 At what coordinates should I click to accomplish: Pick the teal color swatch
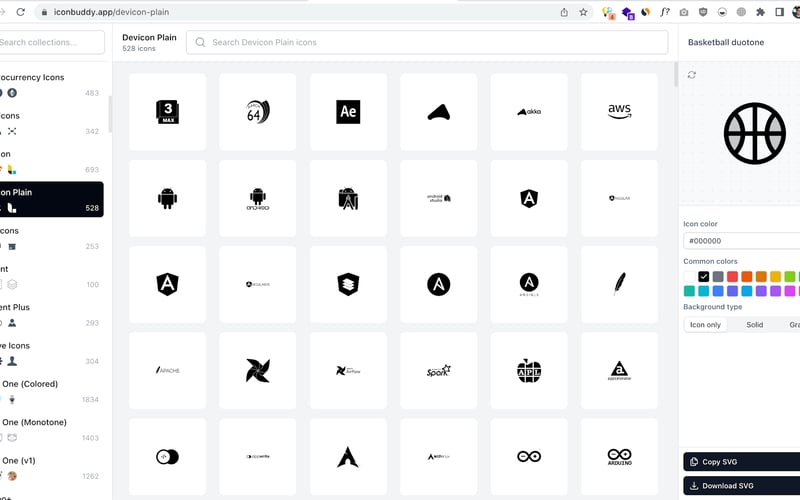click(x=689, y=291)
